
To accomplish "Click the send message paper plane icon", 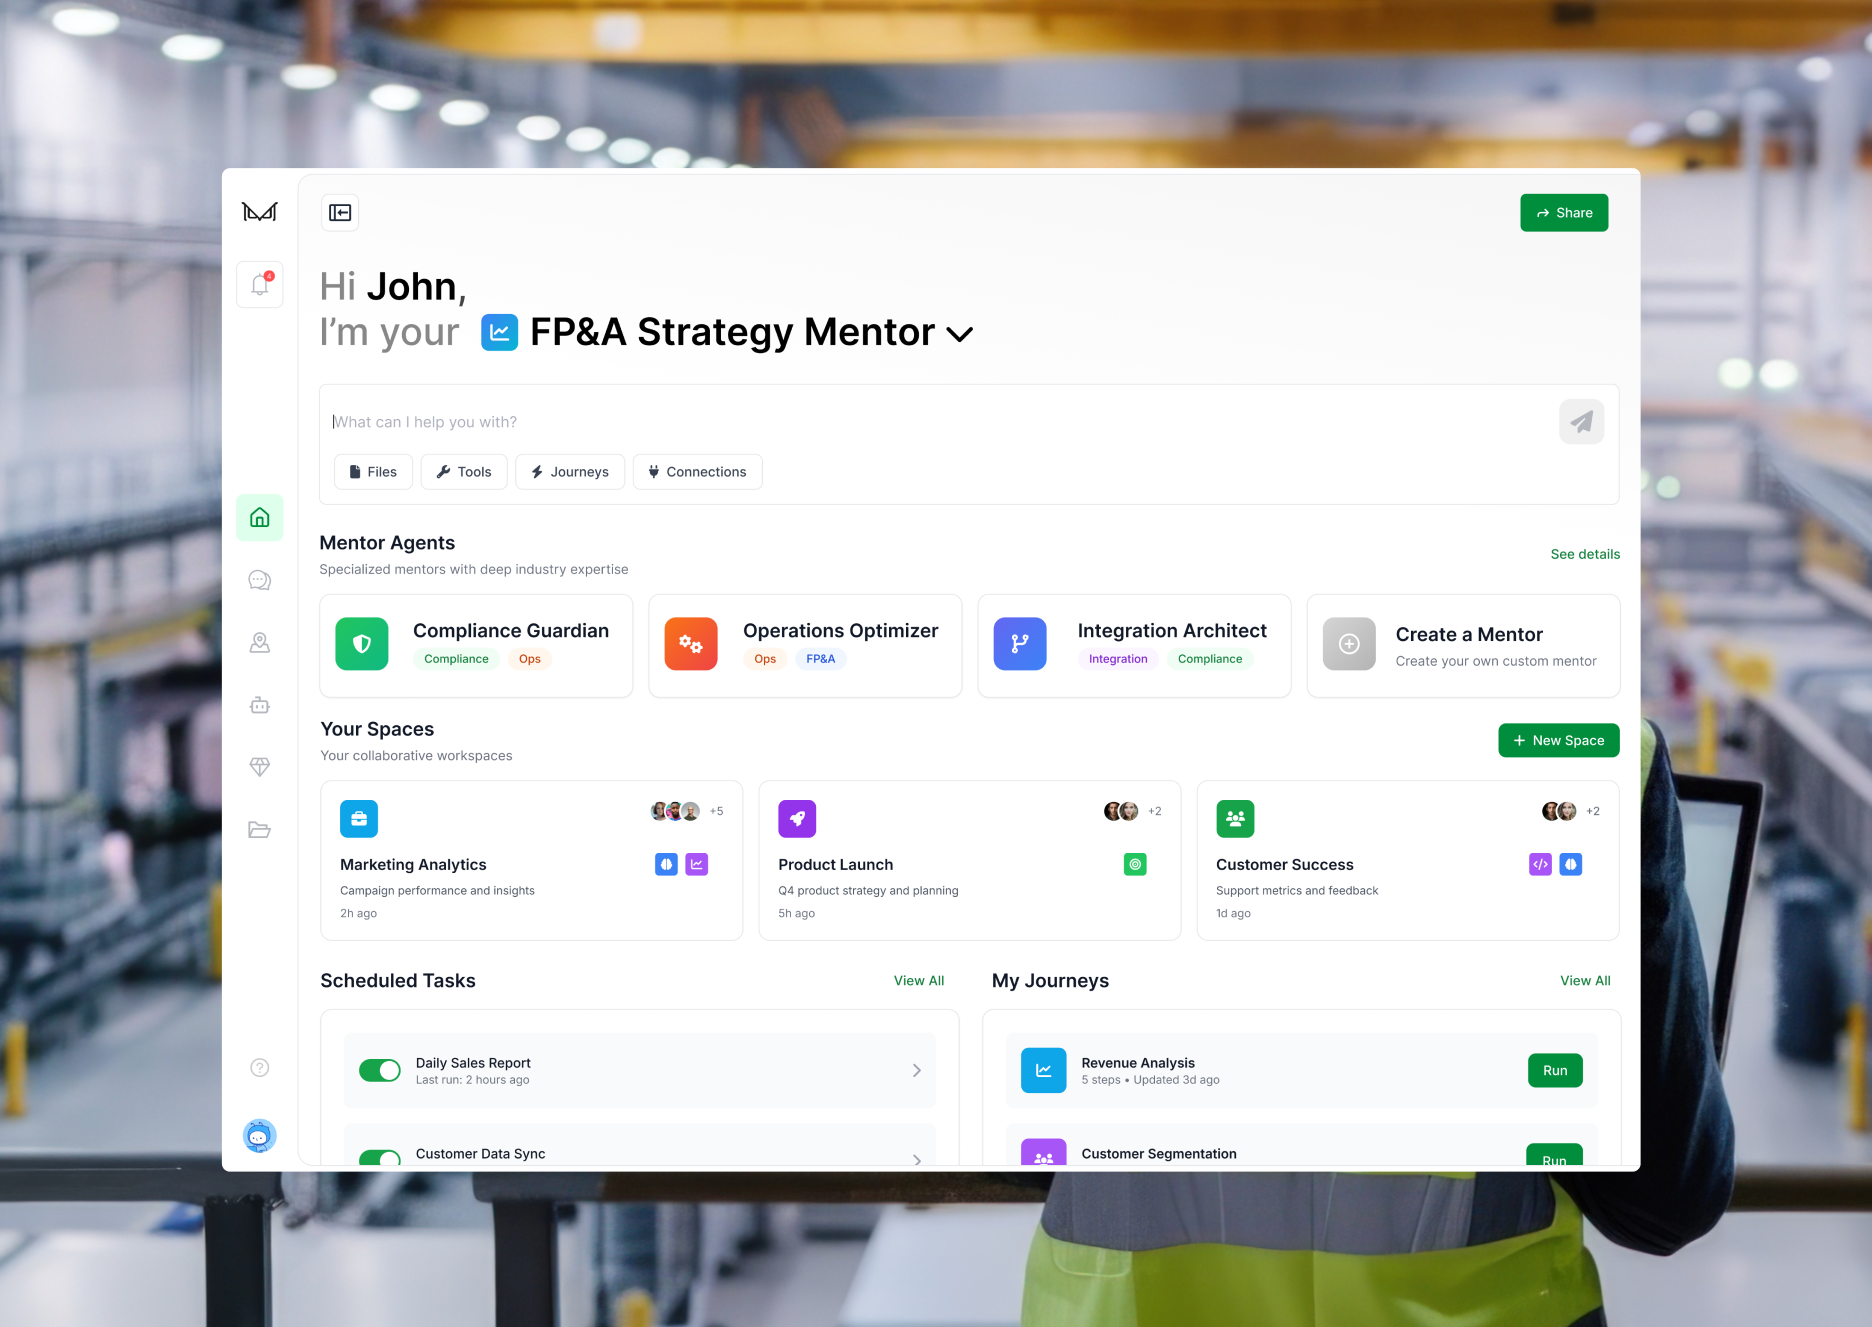I will click(1580, 421).
